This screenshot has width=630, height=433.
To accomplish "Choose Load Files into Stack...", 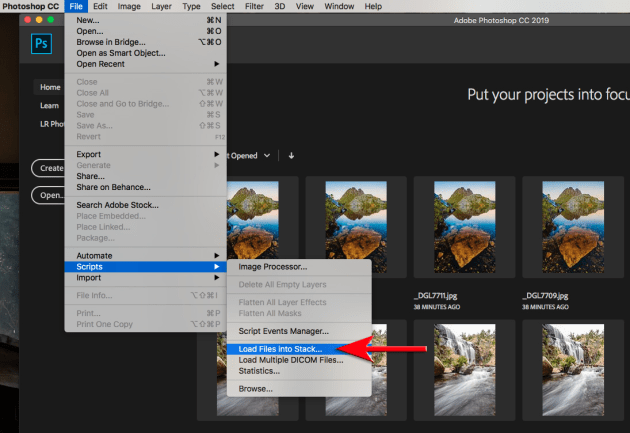I will 299,349.
